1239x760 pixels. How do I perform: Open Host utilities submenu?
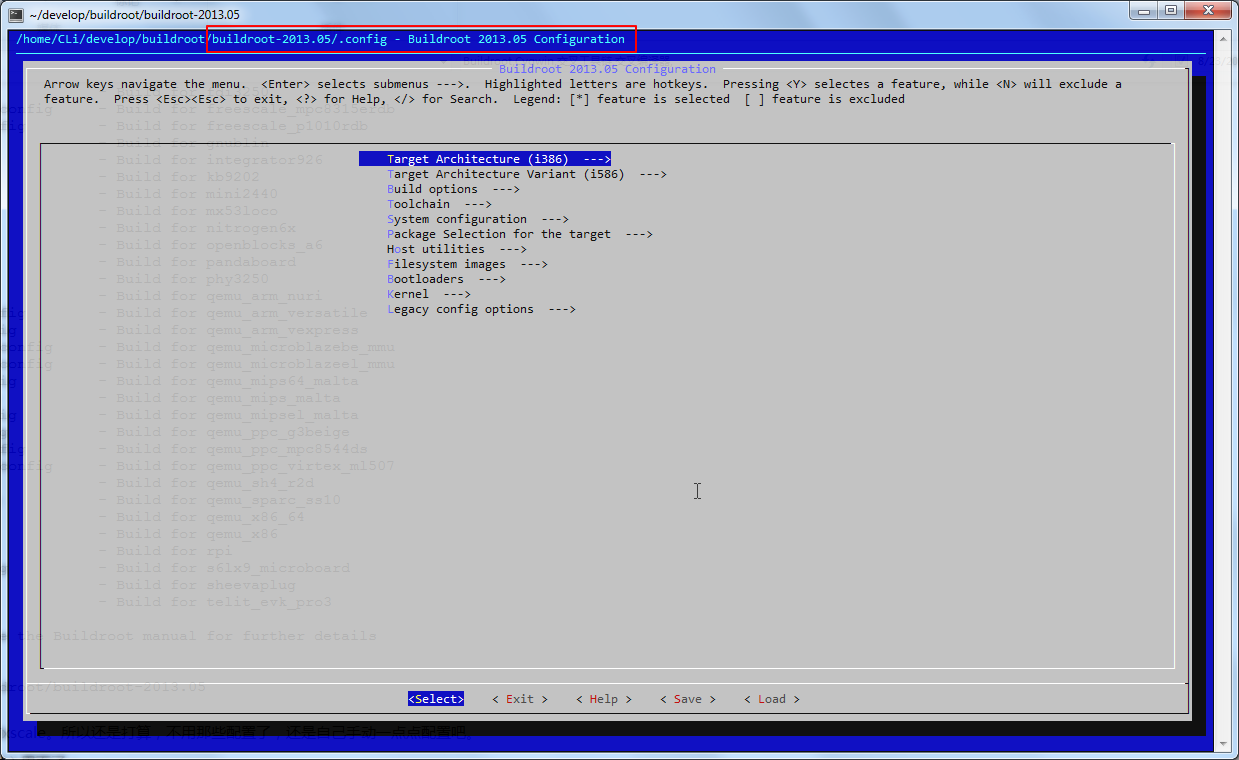point(457,249)
